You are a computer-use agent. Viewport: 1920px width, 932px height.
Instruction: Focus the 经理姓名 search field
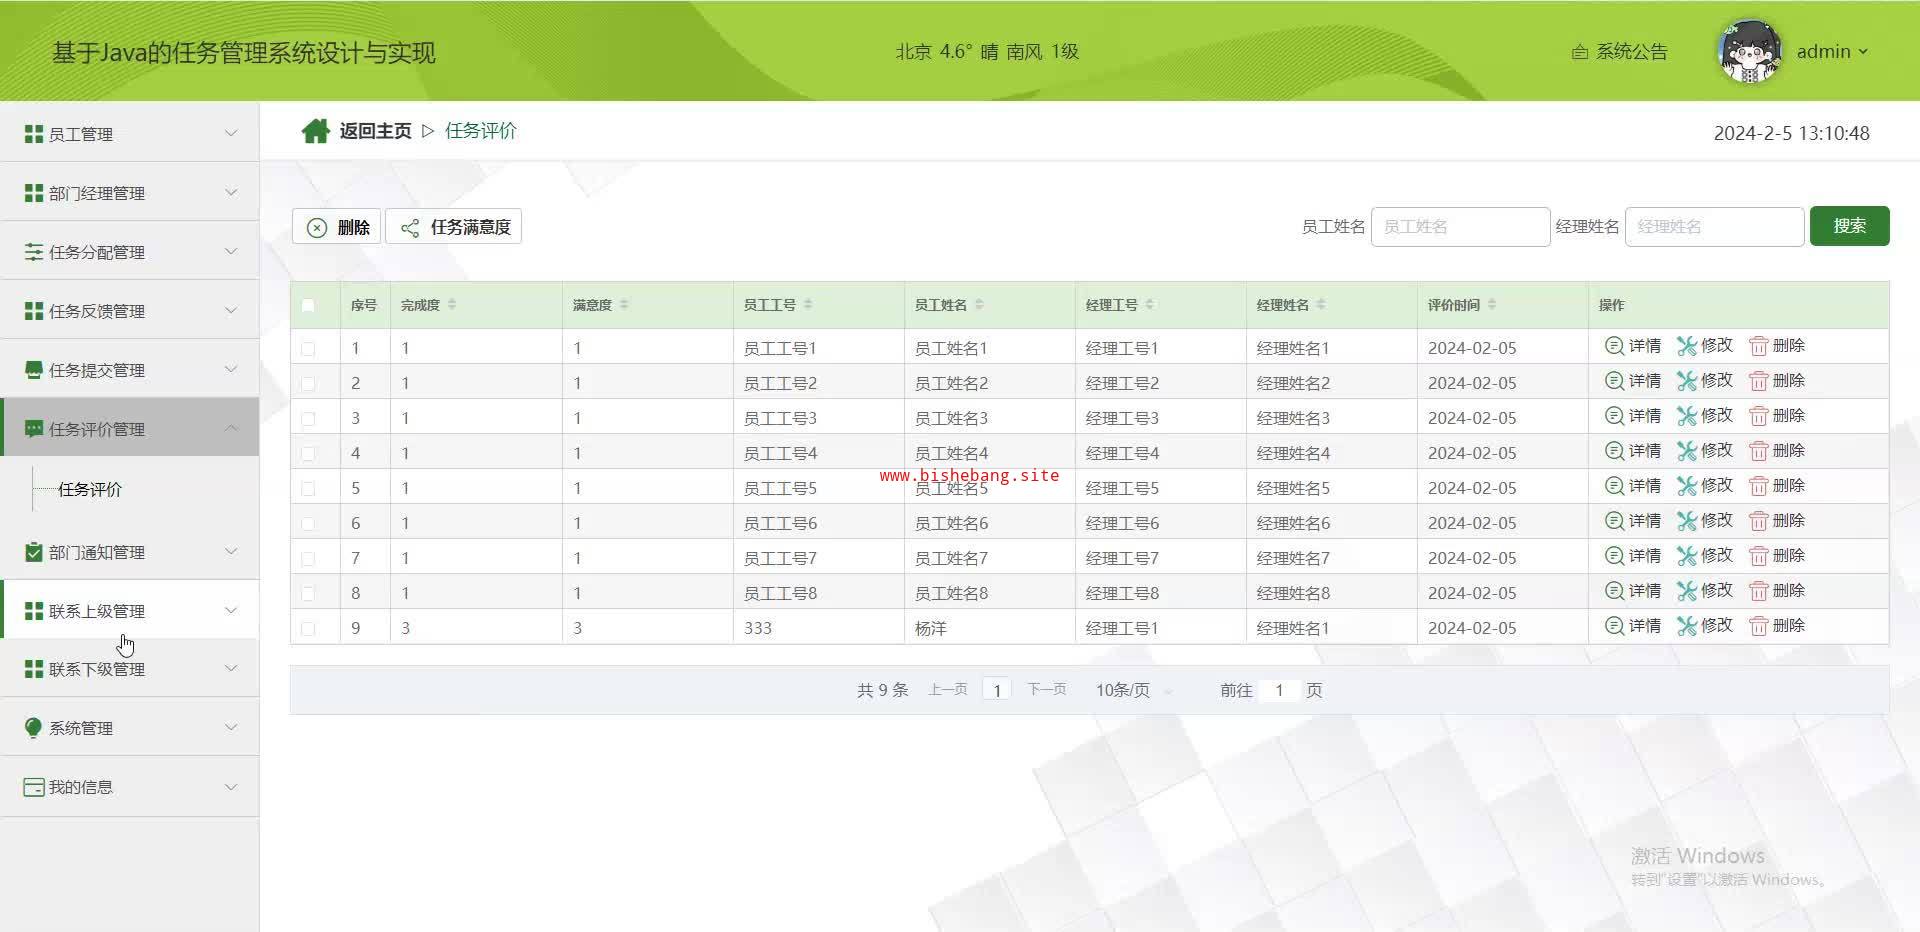coord(1714,227)
